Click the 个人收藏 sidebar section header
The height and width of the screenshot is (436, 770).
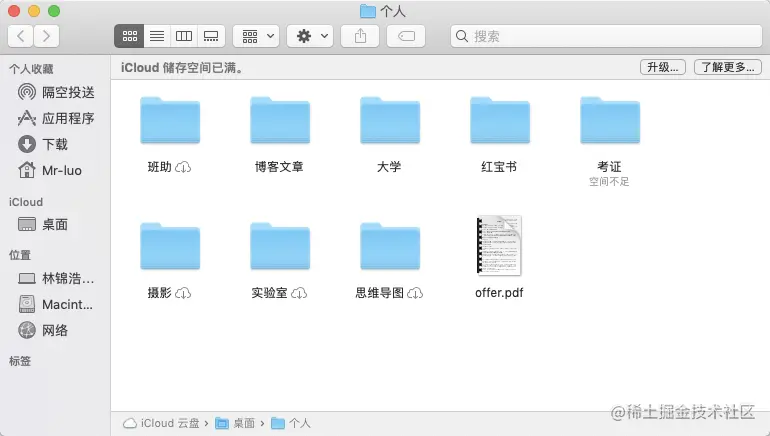pos(31,69)
